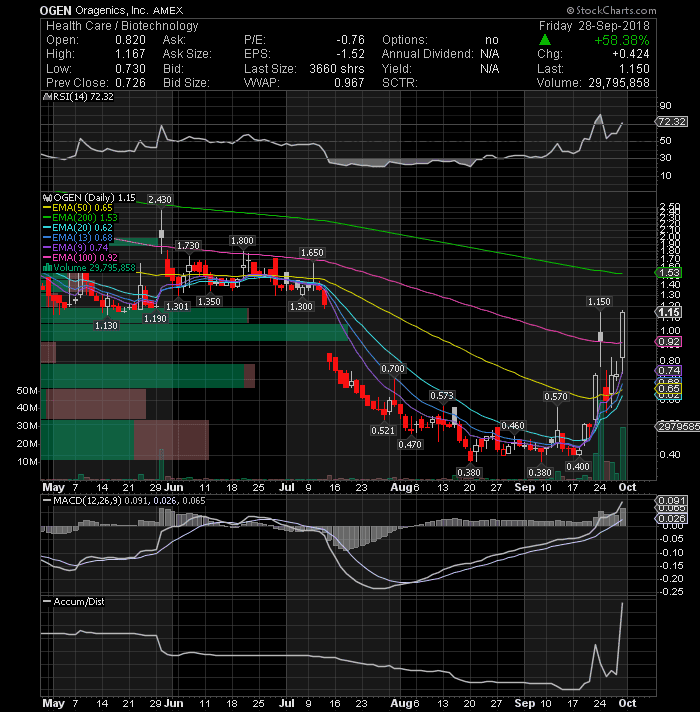Click the RSI(14) indicator label icon
Image resolution: width=700 pixels, height=712 pixels.
[x=48, y=97]
